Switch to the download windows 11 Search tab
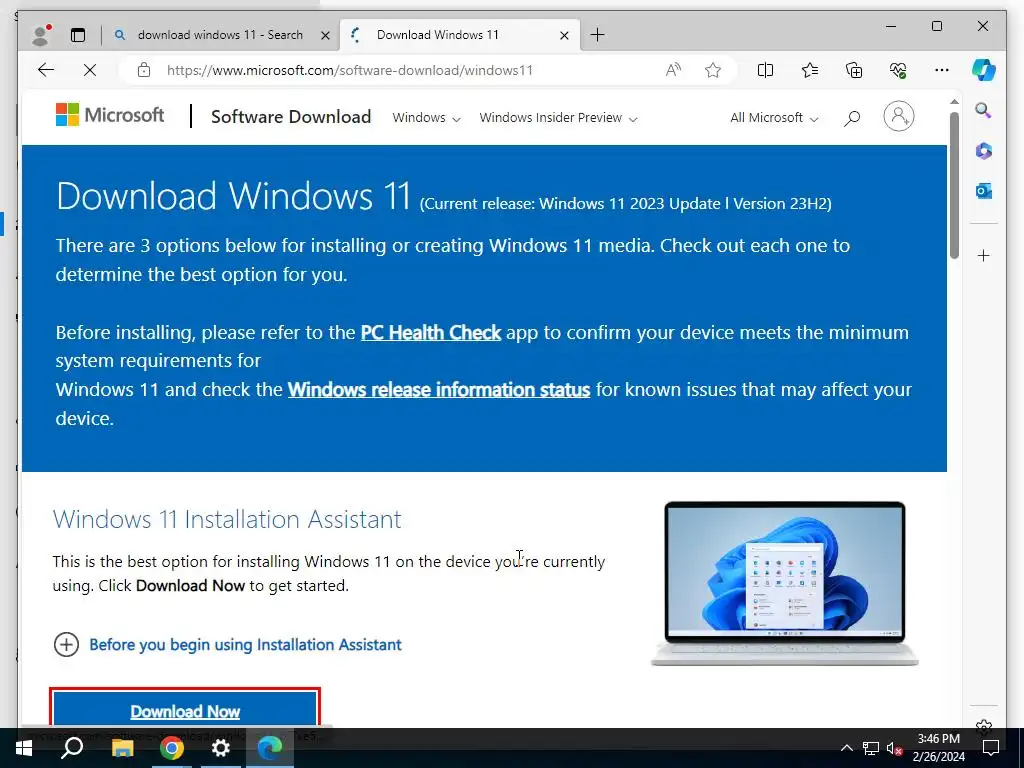The height and width of the screenshot is (768, 1024). [220, 35]
